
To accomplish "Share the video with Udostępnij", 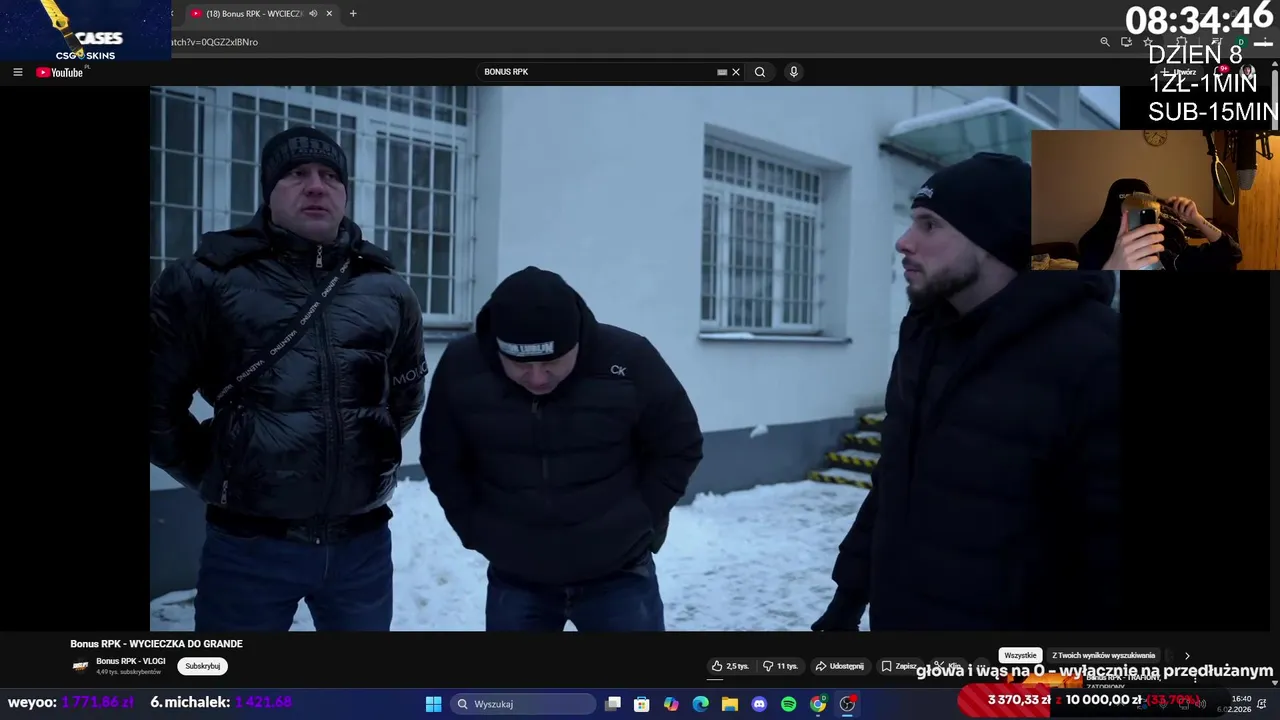I will 840,666.
